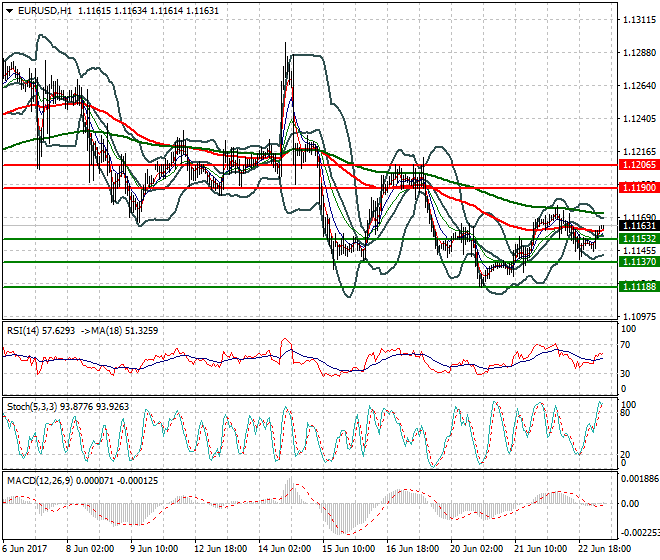Click the 0.00 level on MACD scale
This screenshot has height=560, width=660.
click(x=630, y=504)
